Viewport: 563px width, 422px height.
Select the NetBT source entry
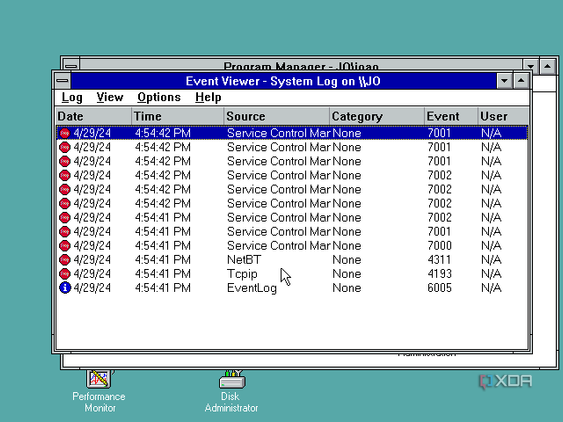tap(244, 260)
